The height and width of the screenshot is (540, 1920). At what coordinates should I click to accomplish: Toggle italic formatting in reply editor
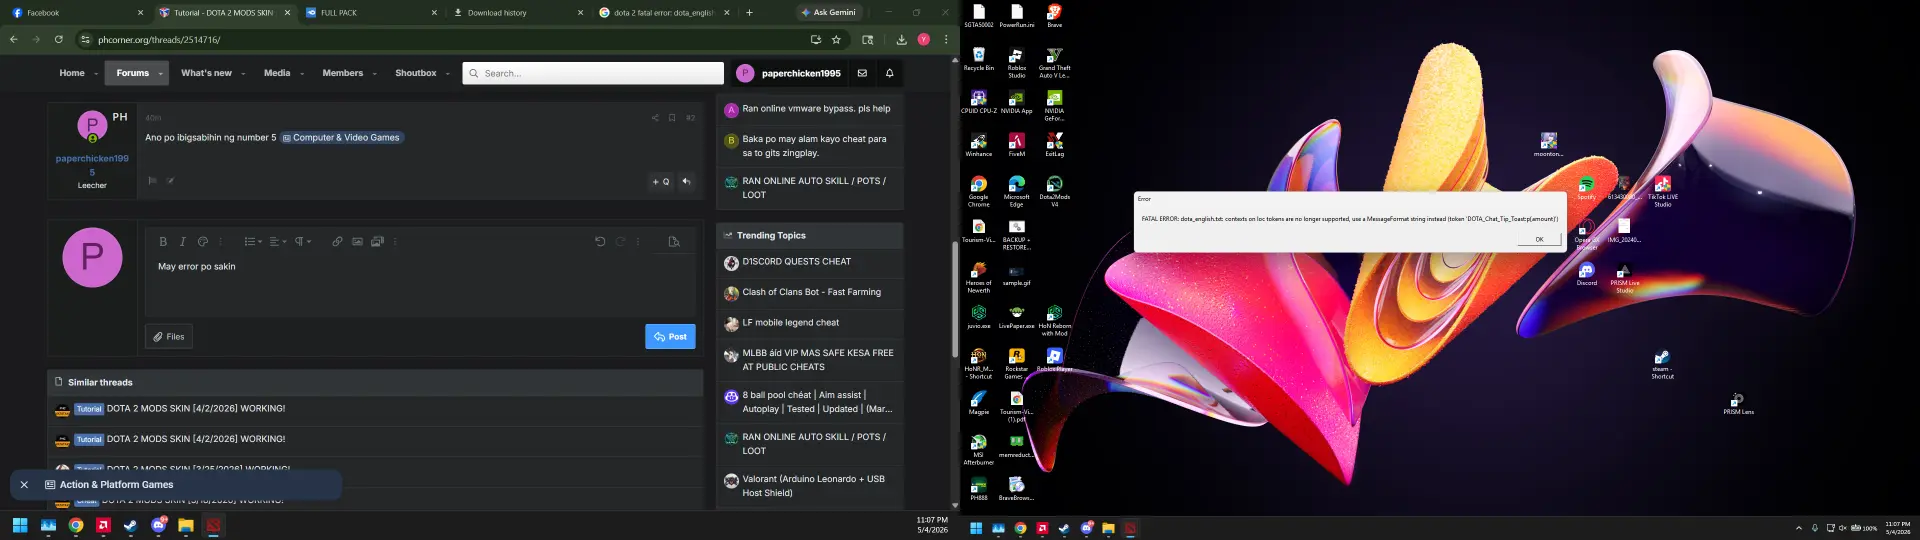182,241
